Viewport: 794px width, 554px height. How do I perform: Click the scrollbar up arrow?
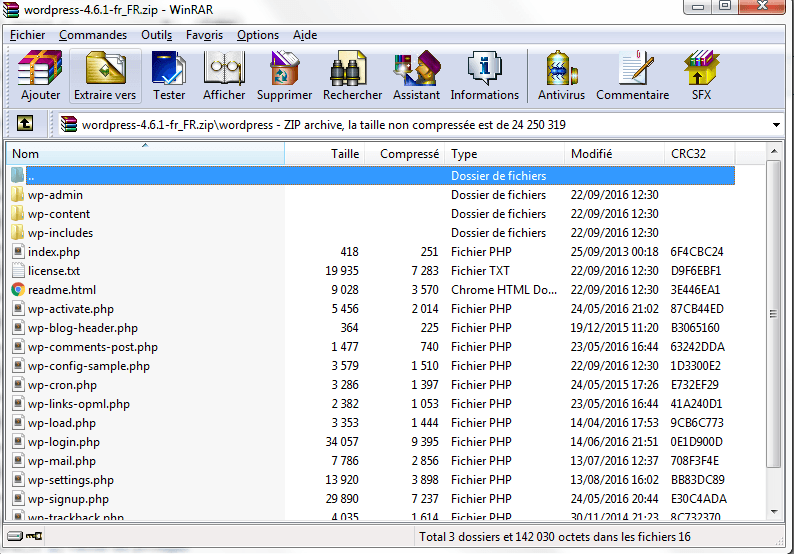pyautogui.click(x=774, y=151)
